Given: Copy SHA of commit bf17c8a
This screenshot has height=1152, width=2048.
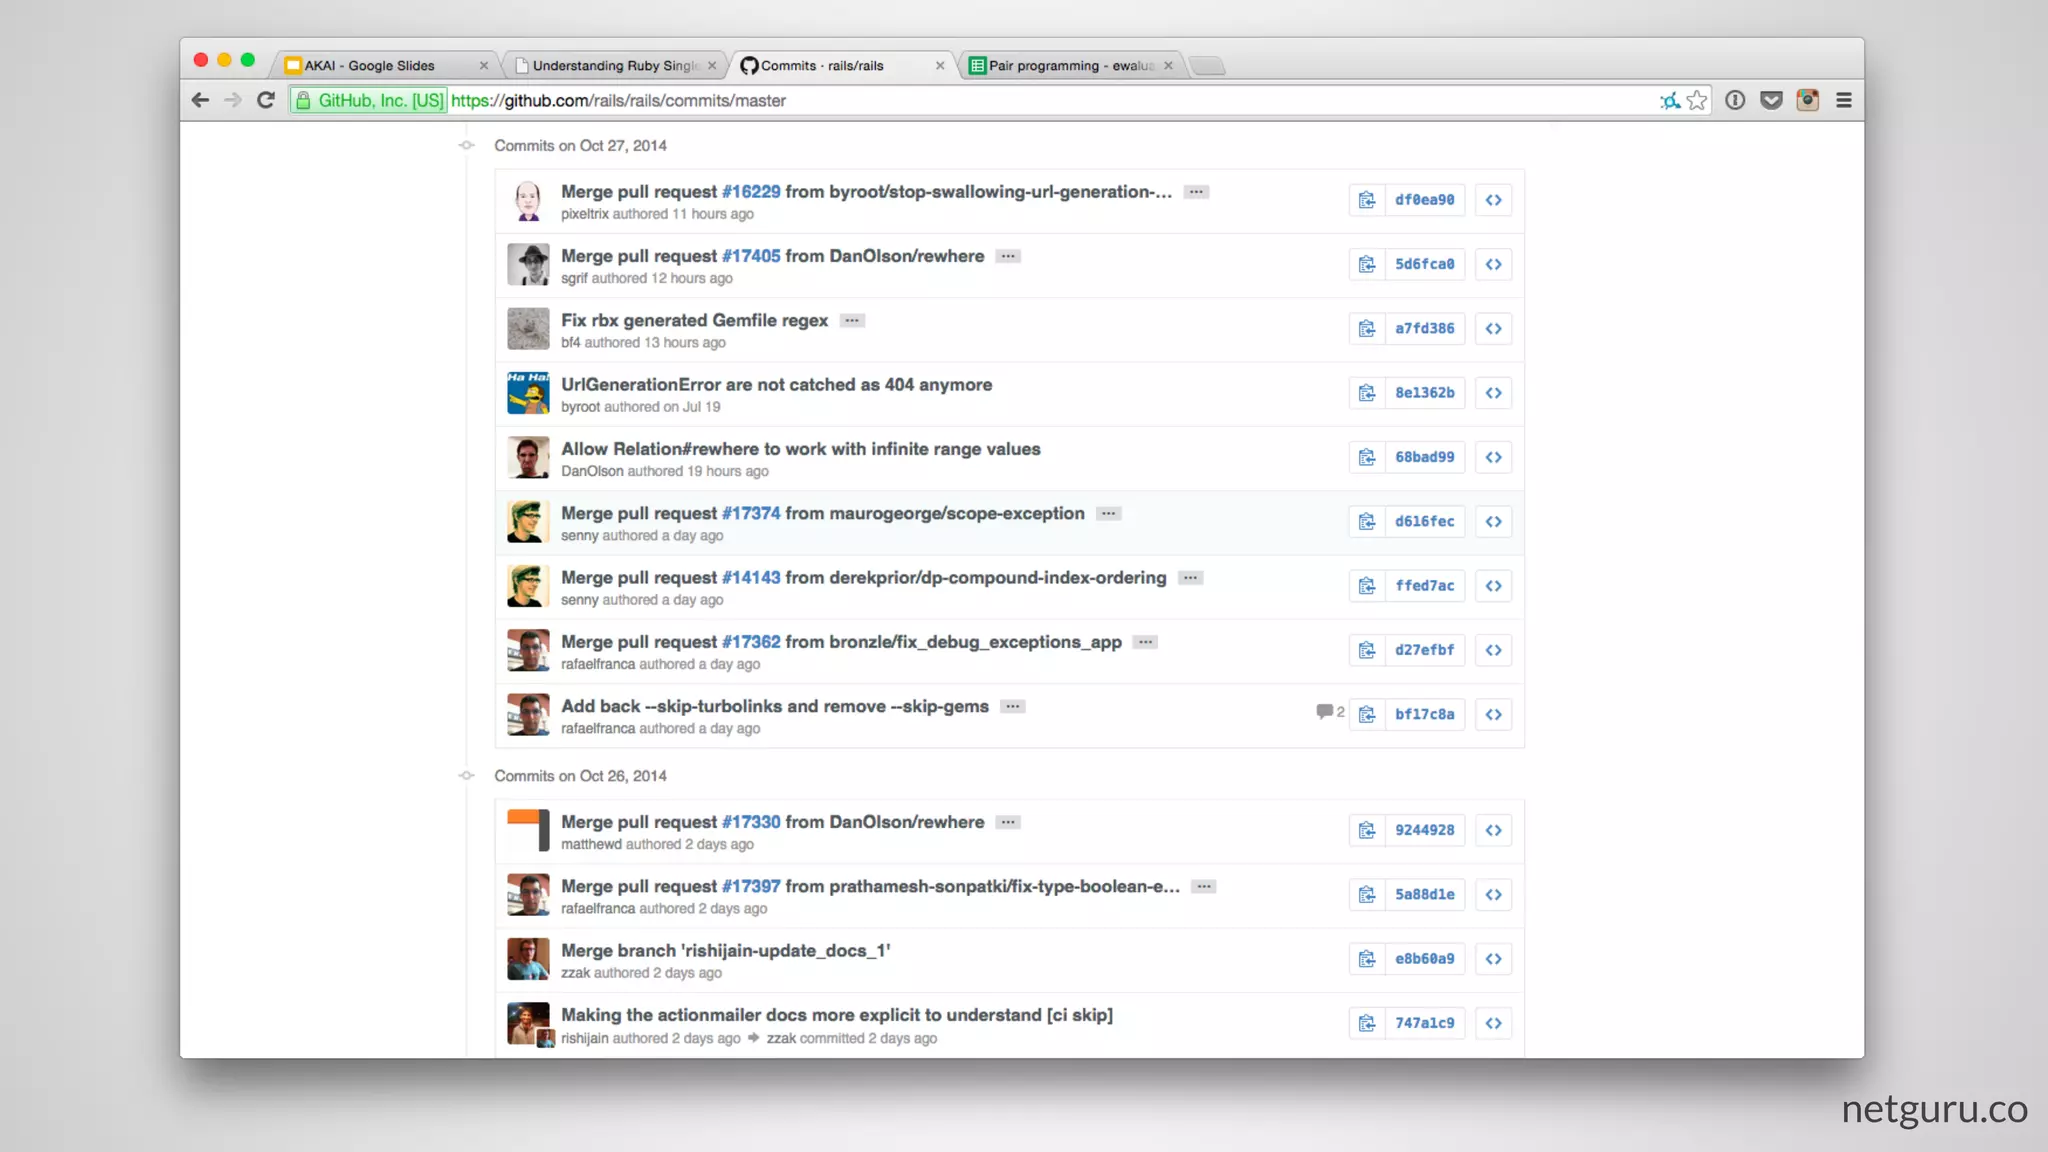Looking at the screenshot, I should click(1366, 714).
